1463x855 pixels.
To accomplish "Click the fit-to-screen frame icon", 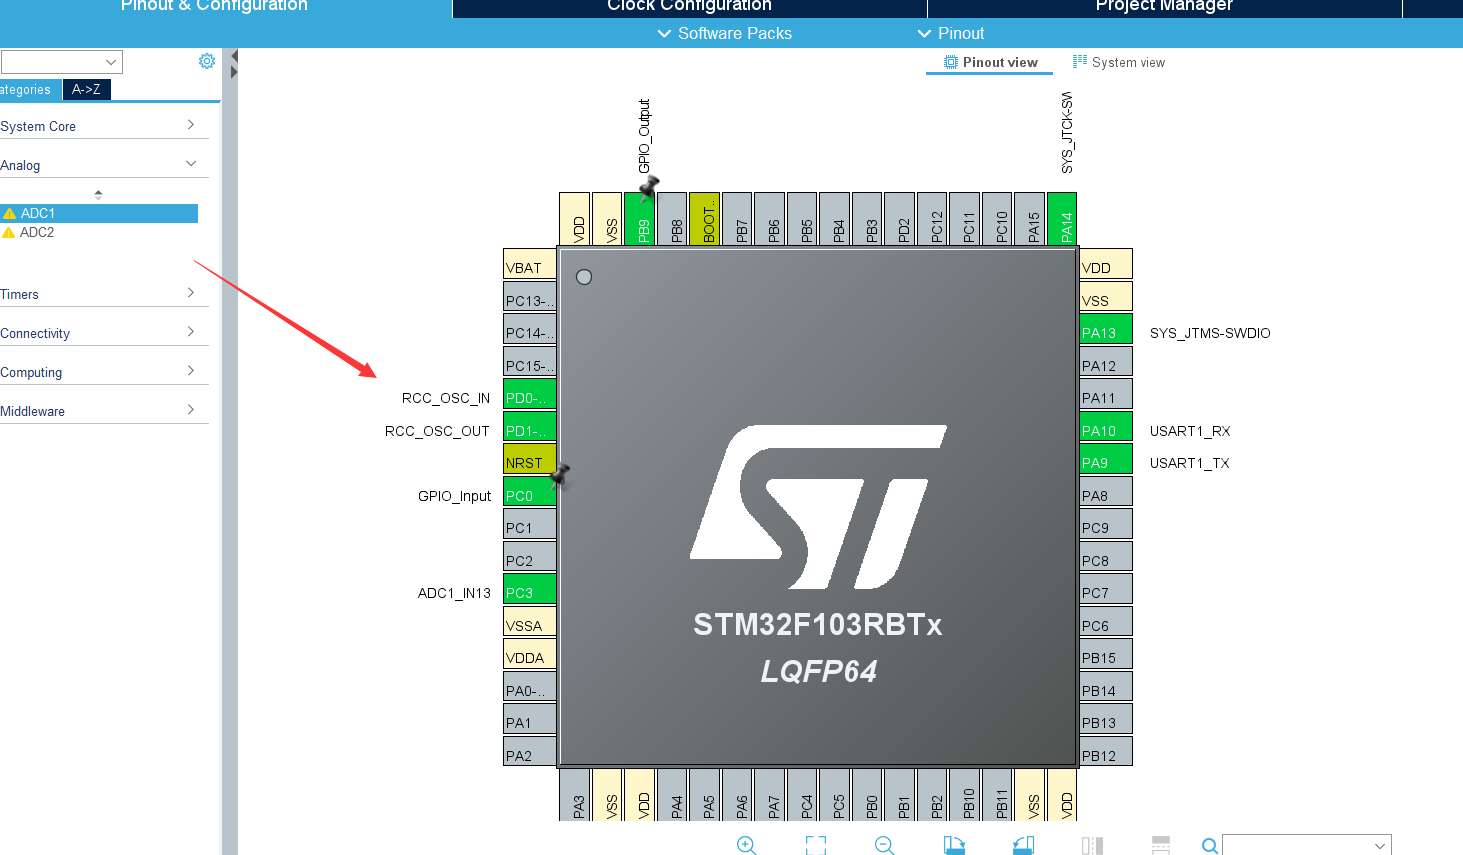I will coord(816,845).
